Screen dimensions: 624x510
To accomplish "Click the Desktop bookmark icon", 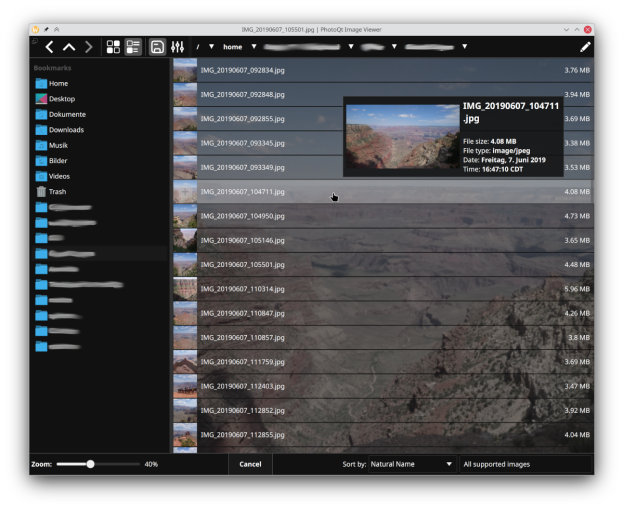I will coord(41,99).
